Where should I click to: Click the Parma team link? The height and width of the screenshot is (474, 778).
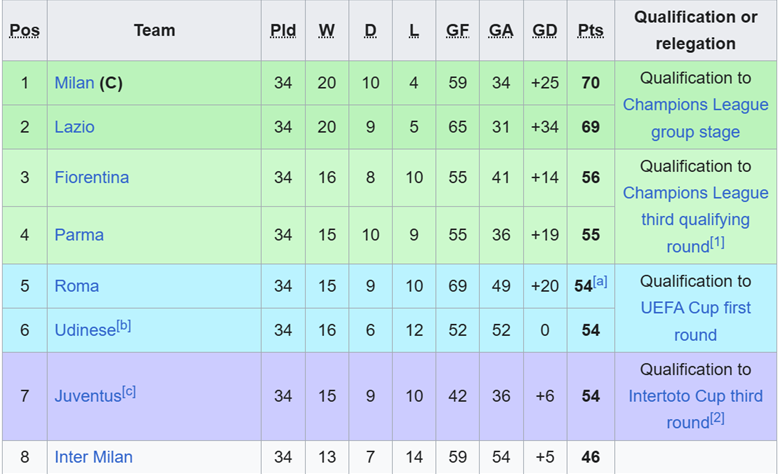[79, 235]
